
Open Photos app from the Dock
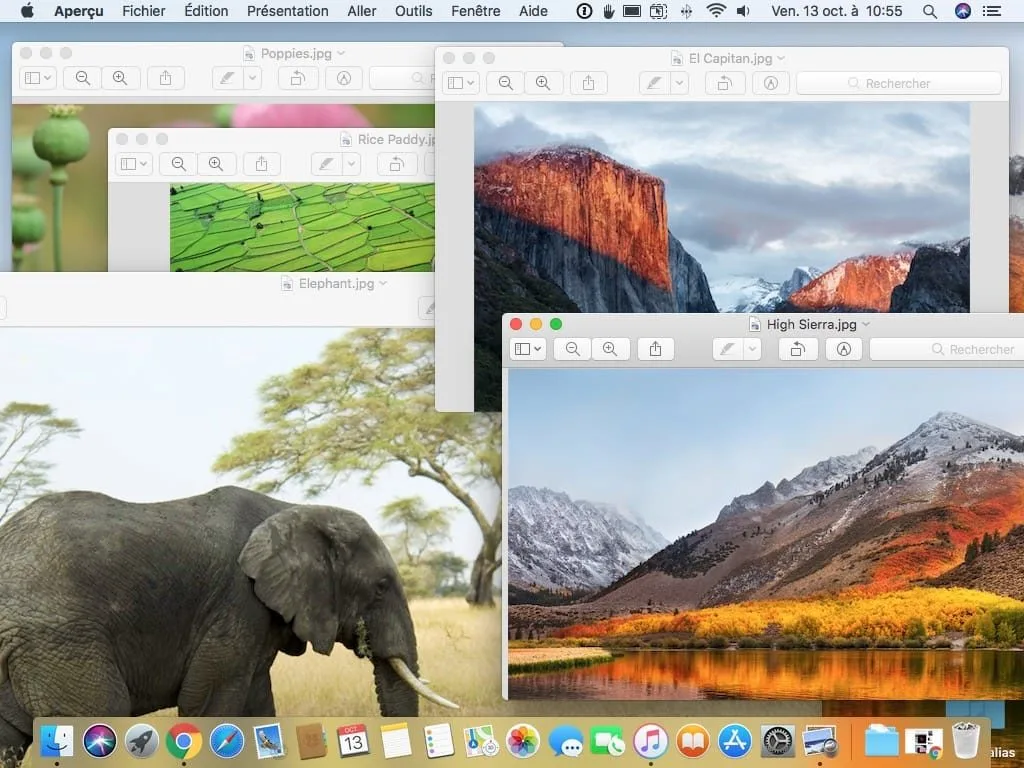coord(523,741)
